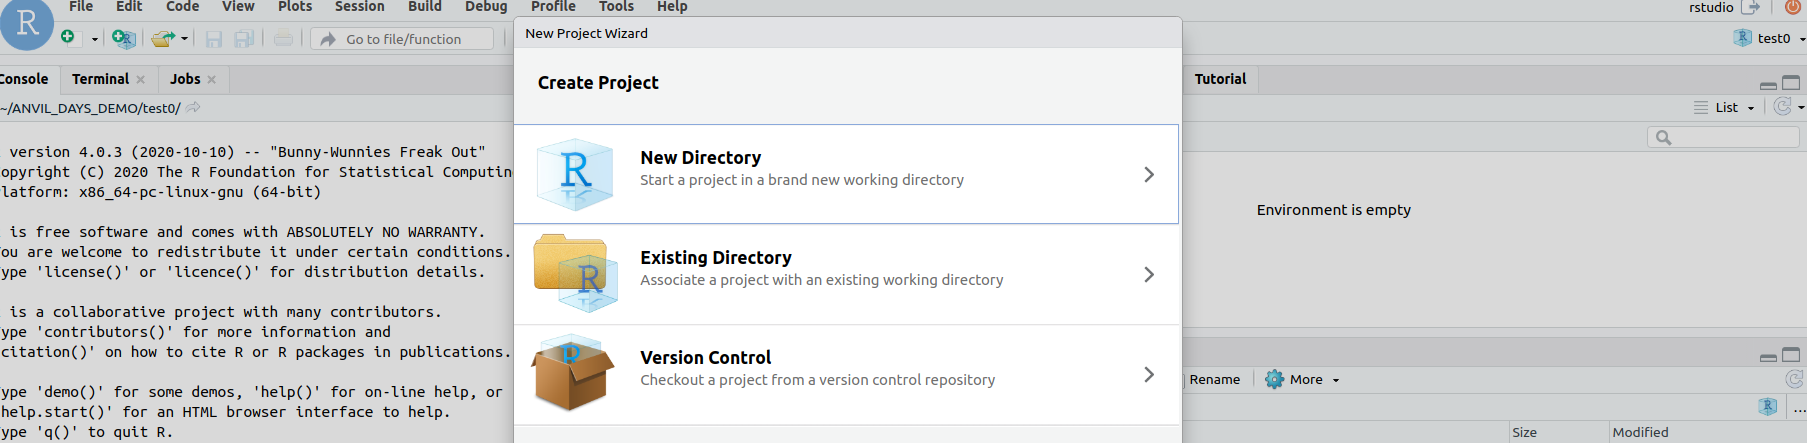Image resolution: width=1807 pixels, height=443 pixels.
Task: Open the Help menu
Action: [672, 7]
